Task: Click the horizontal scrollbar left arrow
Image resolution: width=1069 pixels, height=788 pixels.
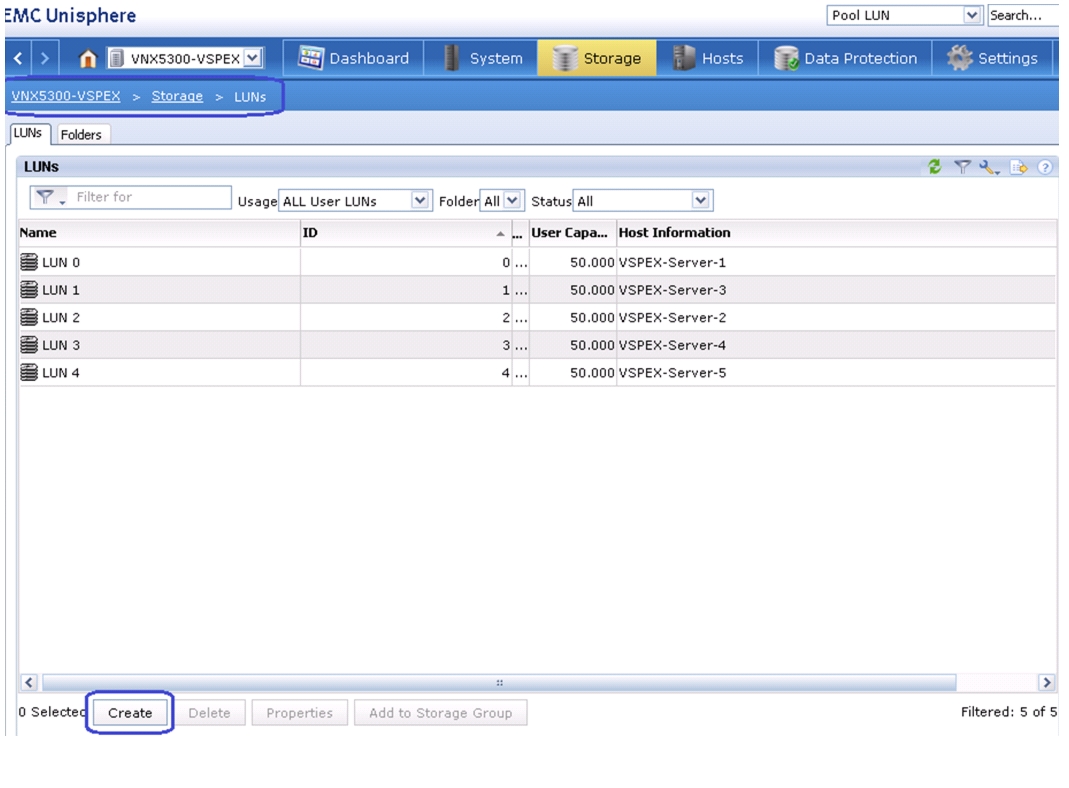Action: pyautogui.click(x=29, y=682)
